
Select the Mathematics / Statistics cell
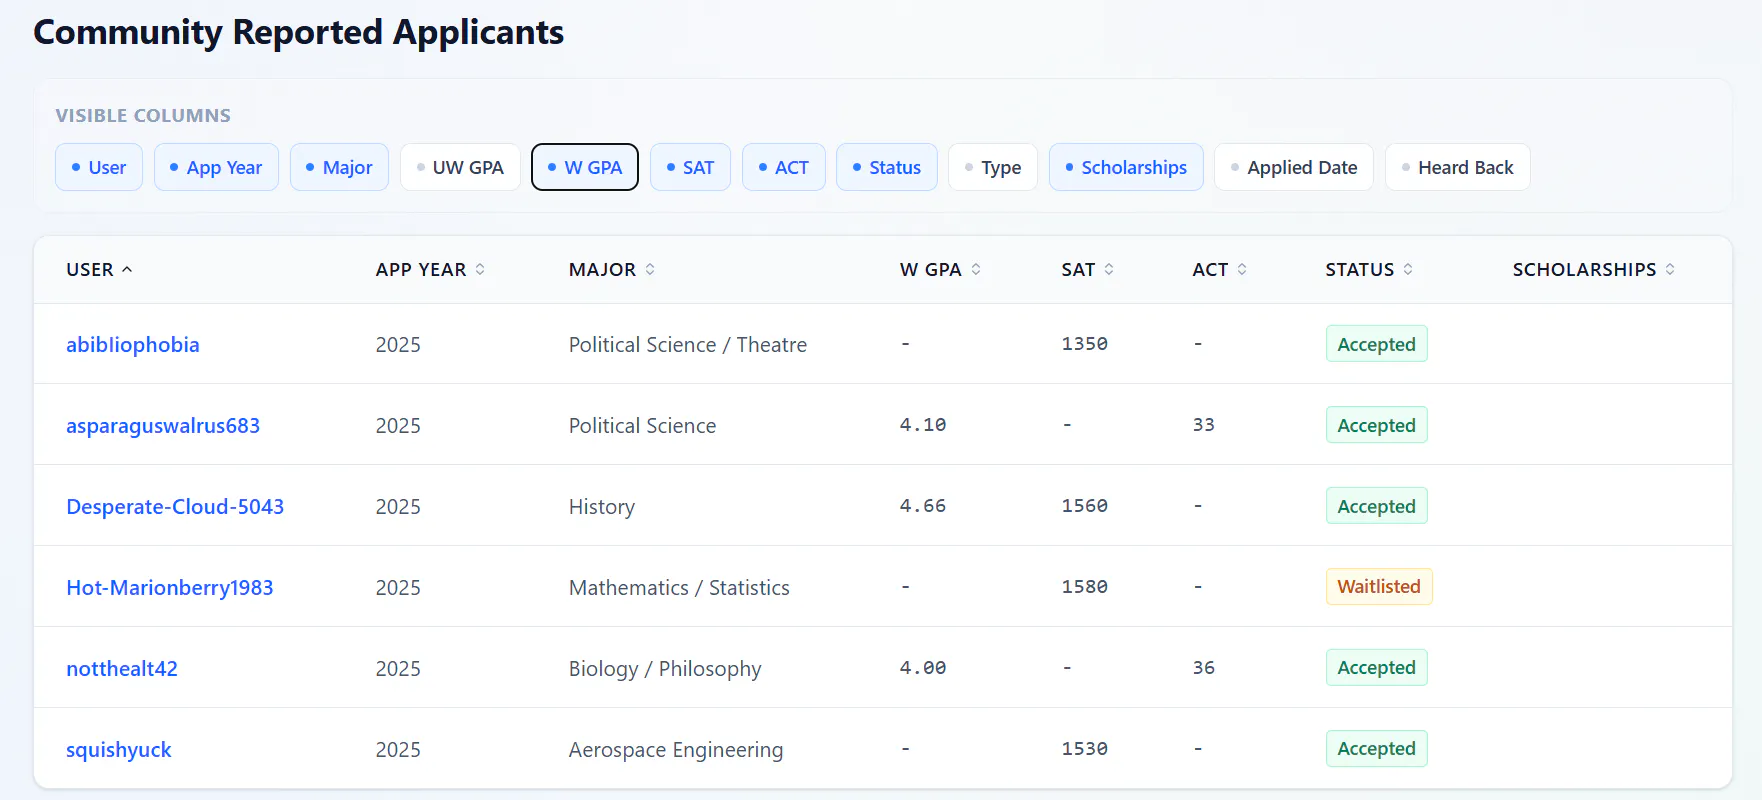tap(679, 588)
